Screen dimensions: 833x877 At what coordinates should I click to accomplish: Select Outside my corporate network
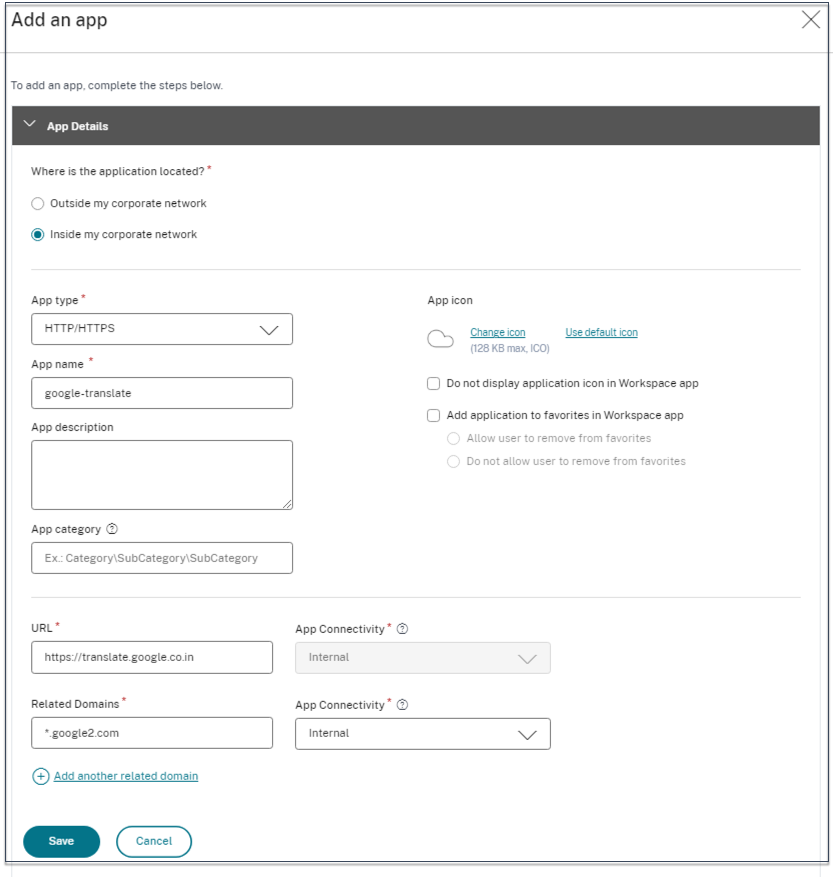(x=37, y=202)
